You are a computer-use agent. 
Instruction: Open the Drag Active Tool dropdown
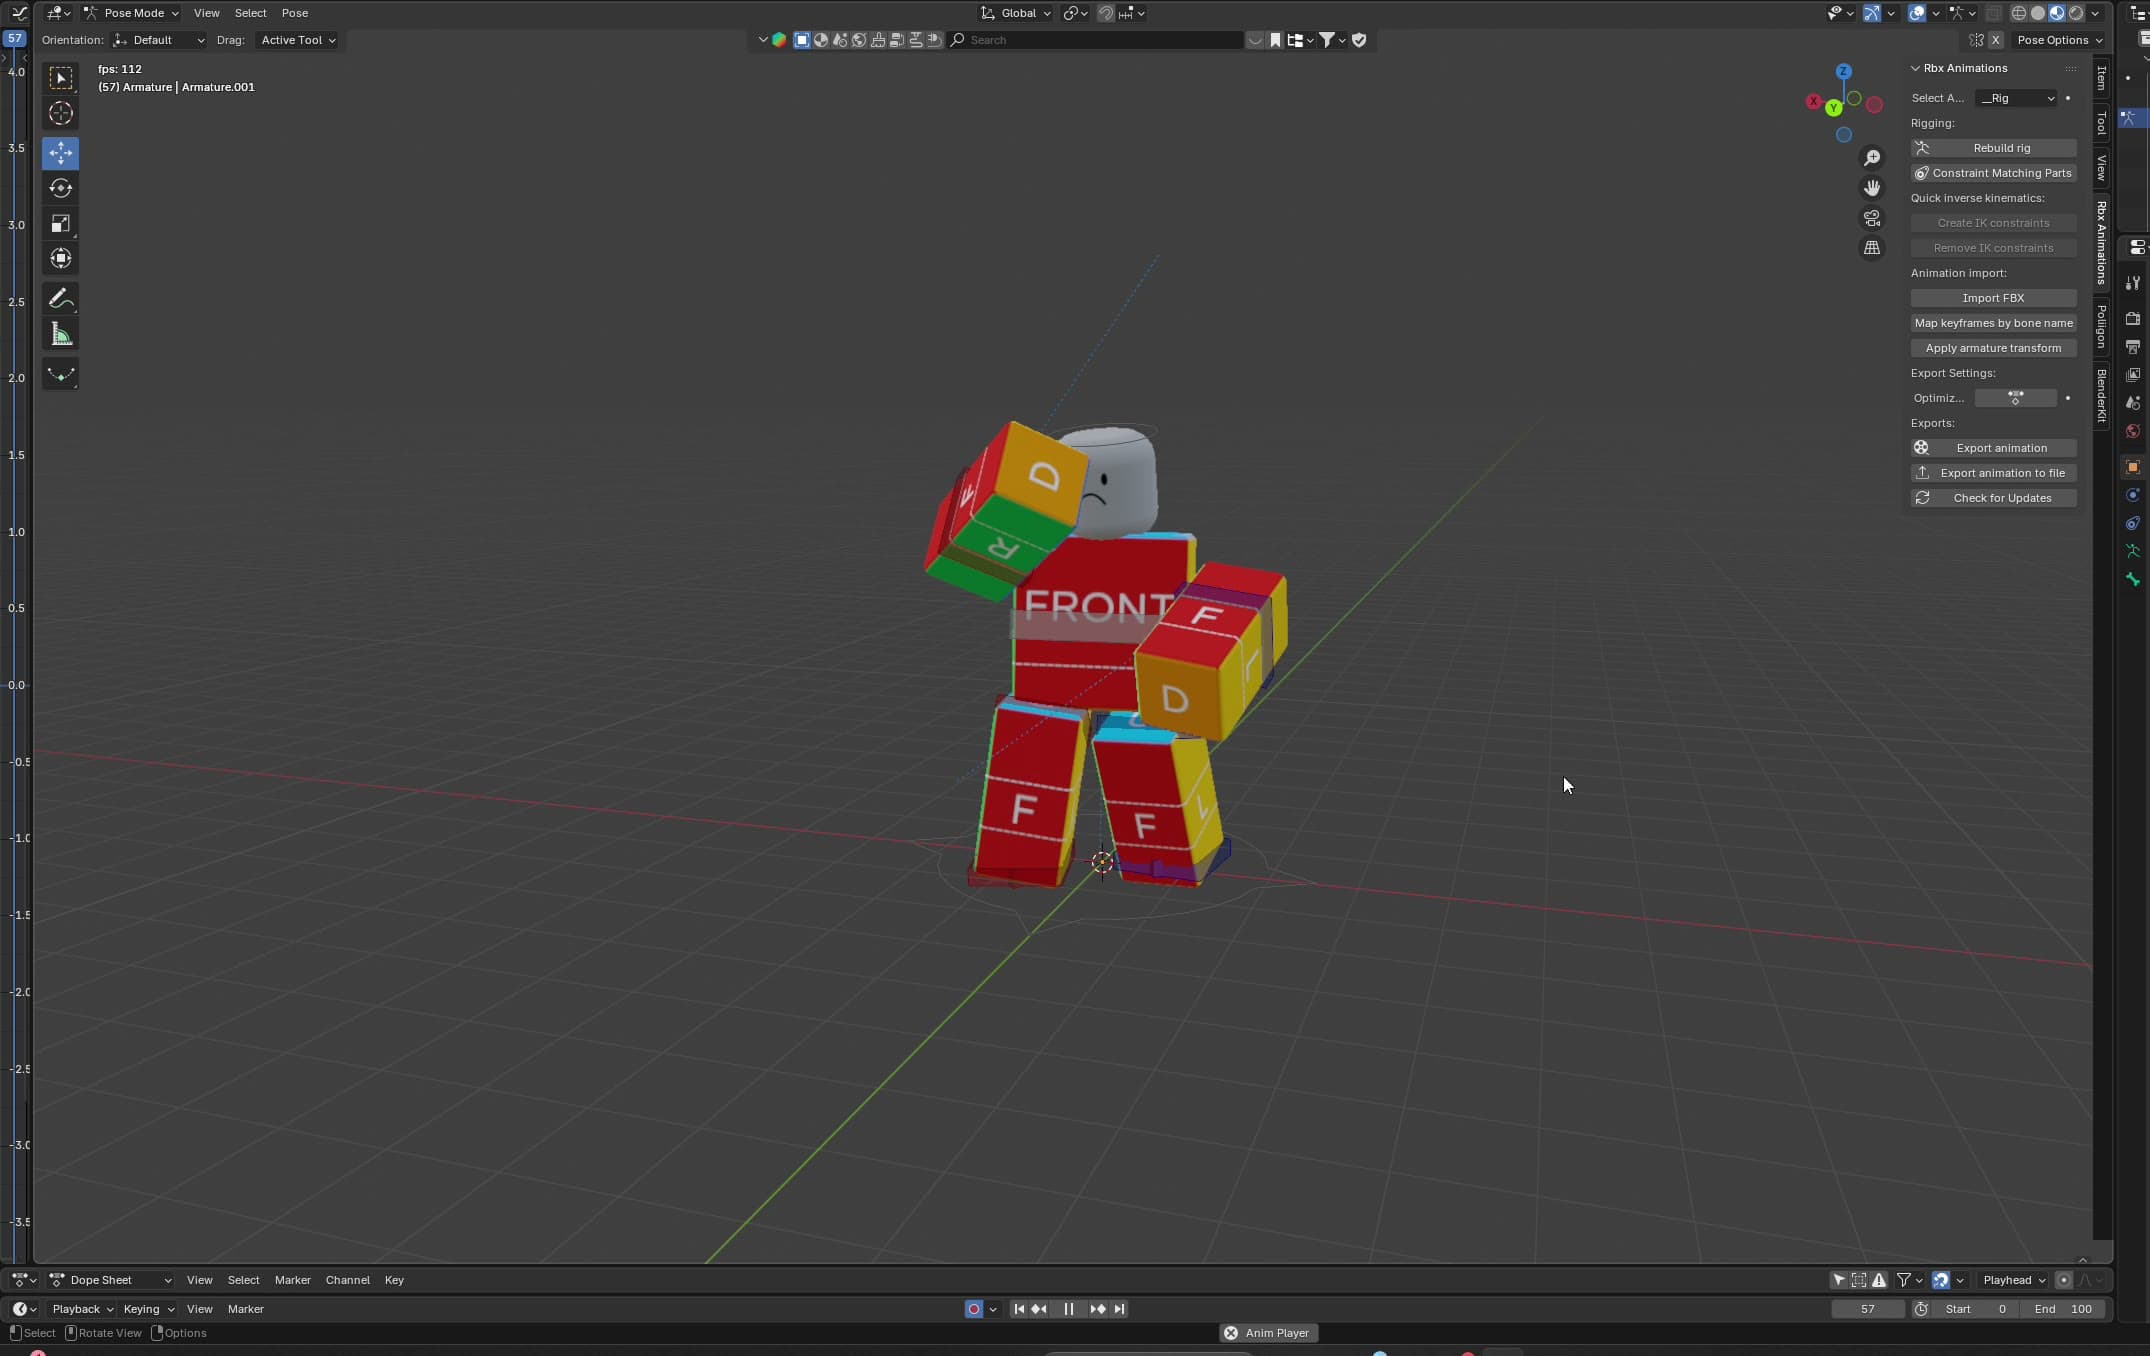pyautogui.click(x=297, y=40)
